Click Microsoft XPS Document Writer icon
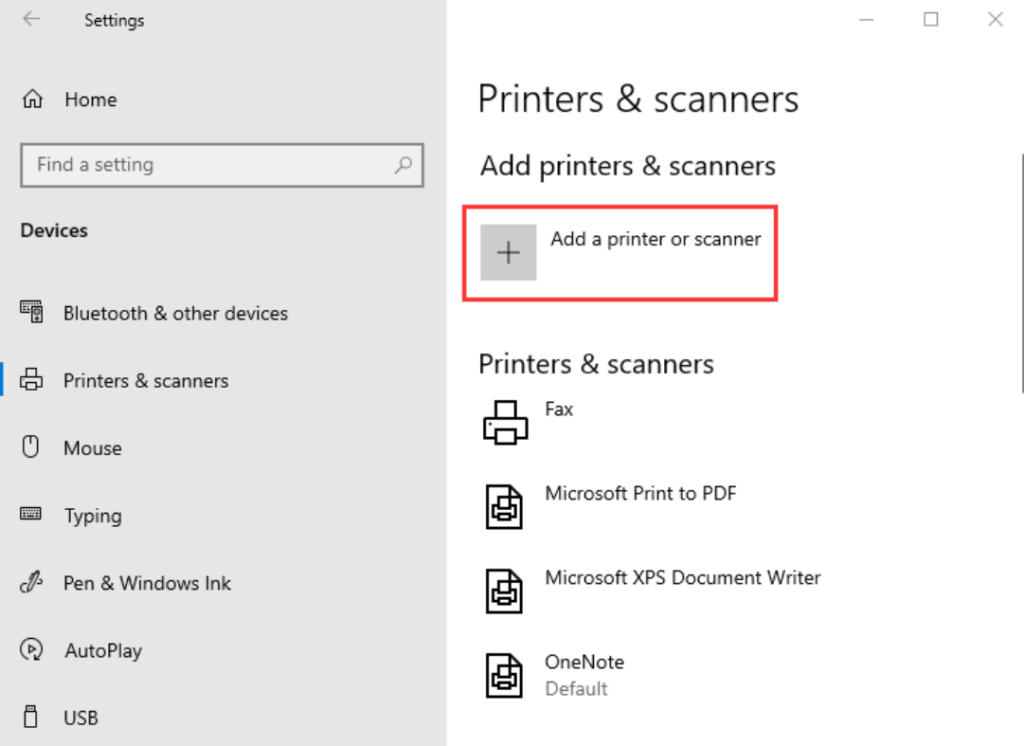 pyautogui.click(x=505, y=590)
